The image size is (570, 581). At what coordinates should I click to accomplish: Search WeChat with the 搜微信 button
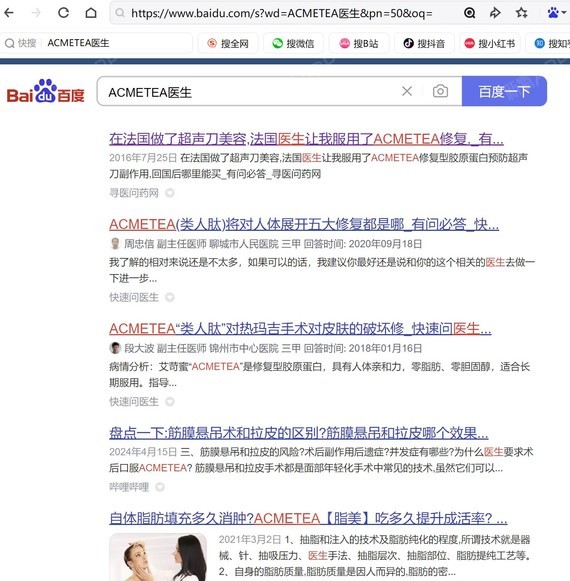pos(293,43)
